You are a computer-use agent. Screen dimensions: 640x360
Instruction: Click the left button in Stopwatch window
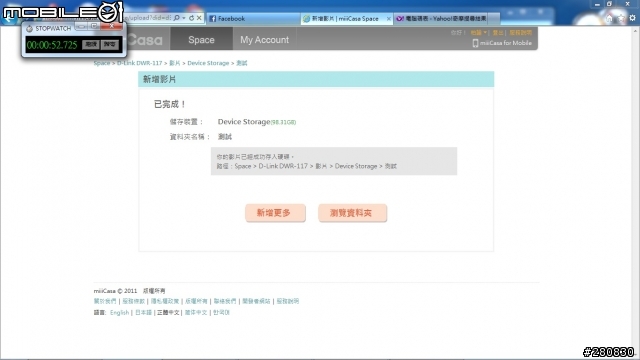pos(90,44)
